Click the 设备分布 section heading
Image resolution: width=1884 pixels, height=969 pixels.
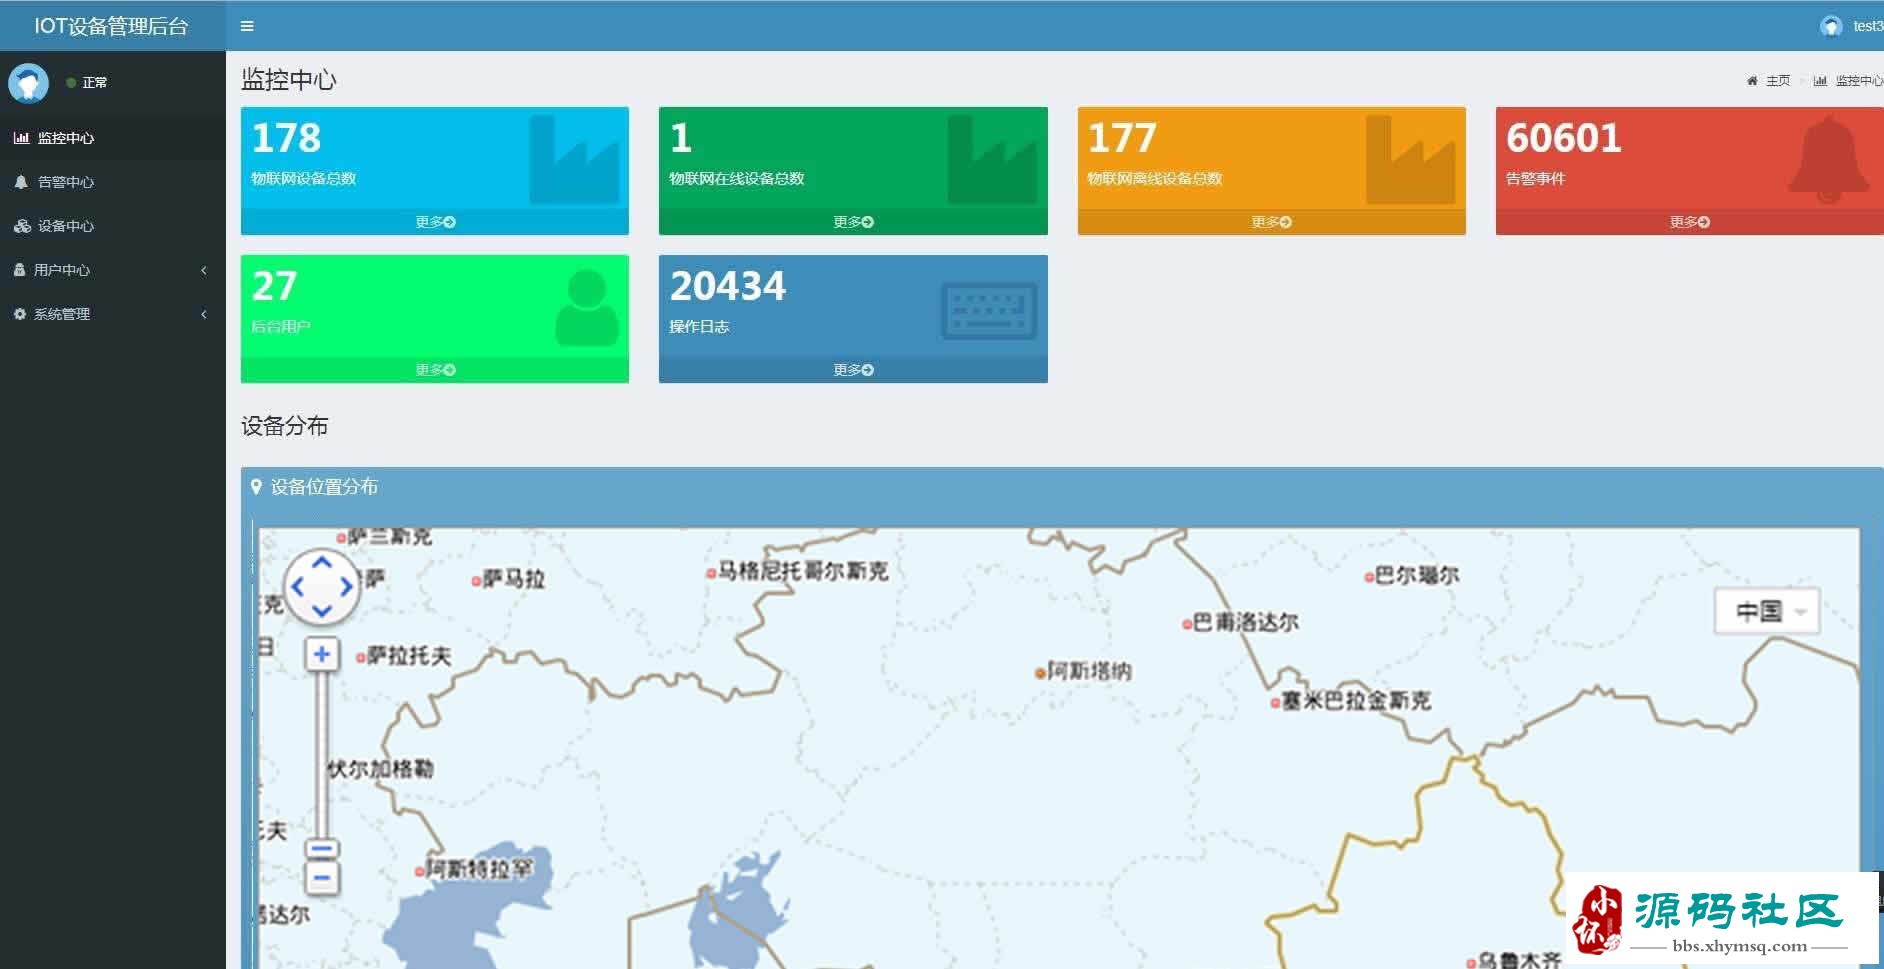[285, 426]
